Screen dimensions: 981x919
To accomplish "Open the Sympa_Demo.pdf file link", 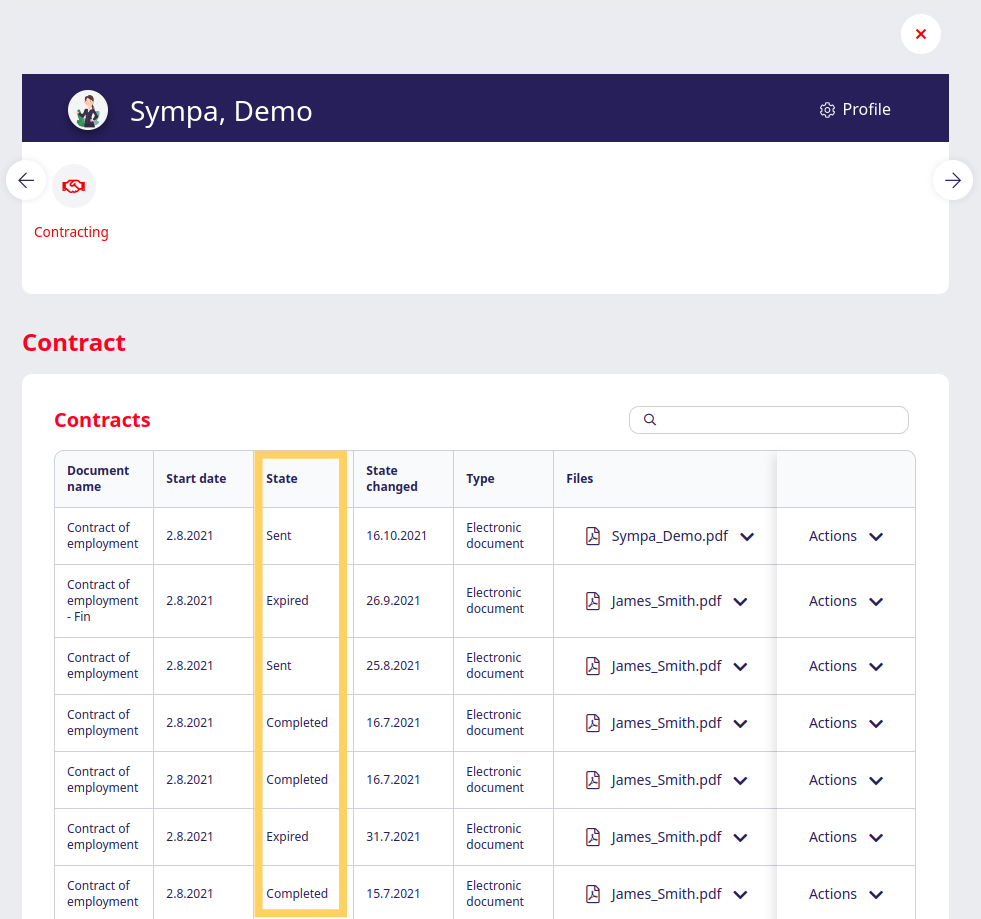I will tap(669, 536).
